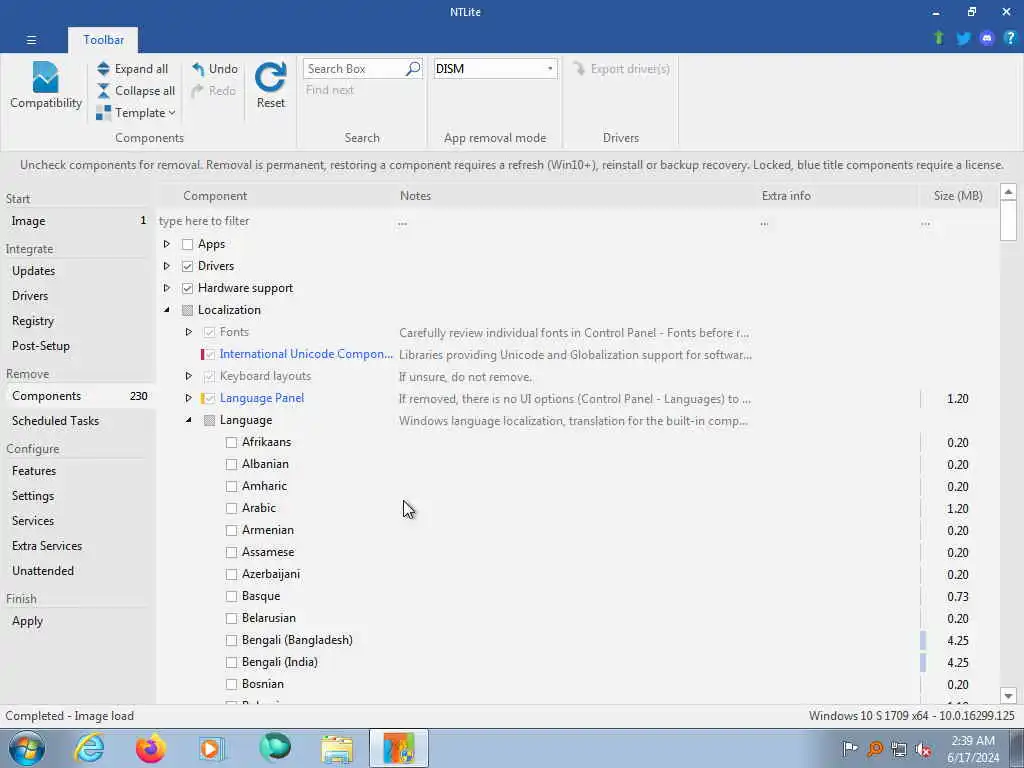This screenshot has height=768, width=1024.
Task: Uncheck the Drivers checkbox
Action: pyautogui.click(x=187, y=266)
